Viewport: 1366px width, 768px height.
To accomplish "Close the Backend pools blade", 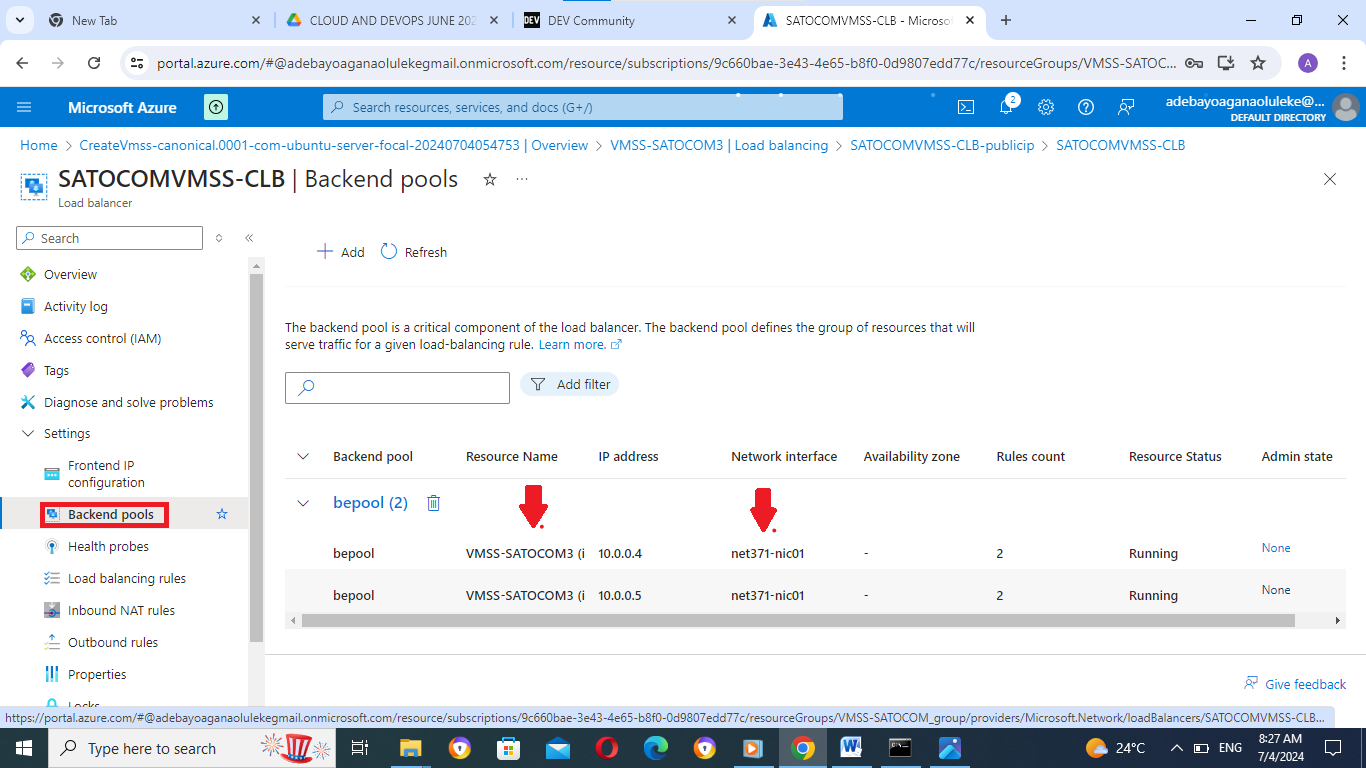I will pyautogui.click(x=1330, y=179).
